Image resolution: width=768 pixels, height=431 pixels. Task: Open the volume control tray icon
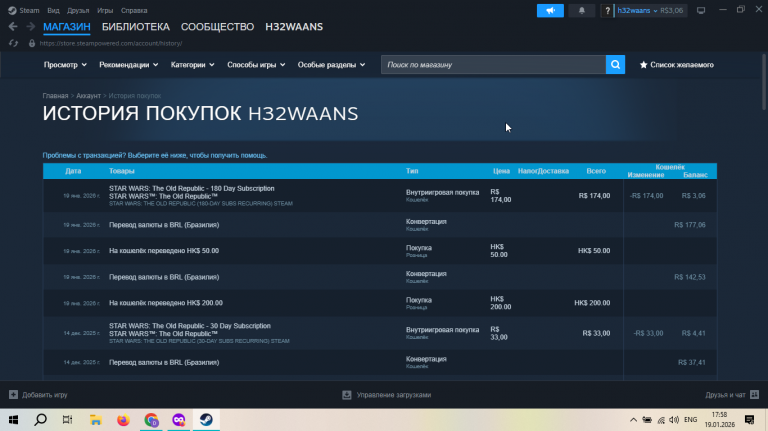[674, 420]
